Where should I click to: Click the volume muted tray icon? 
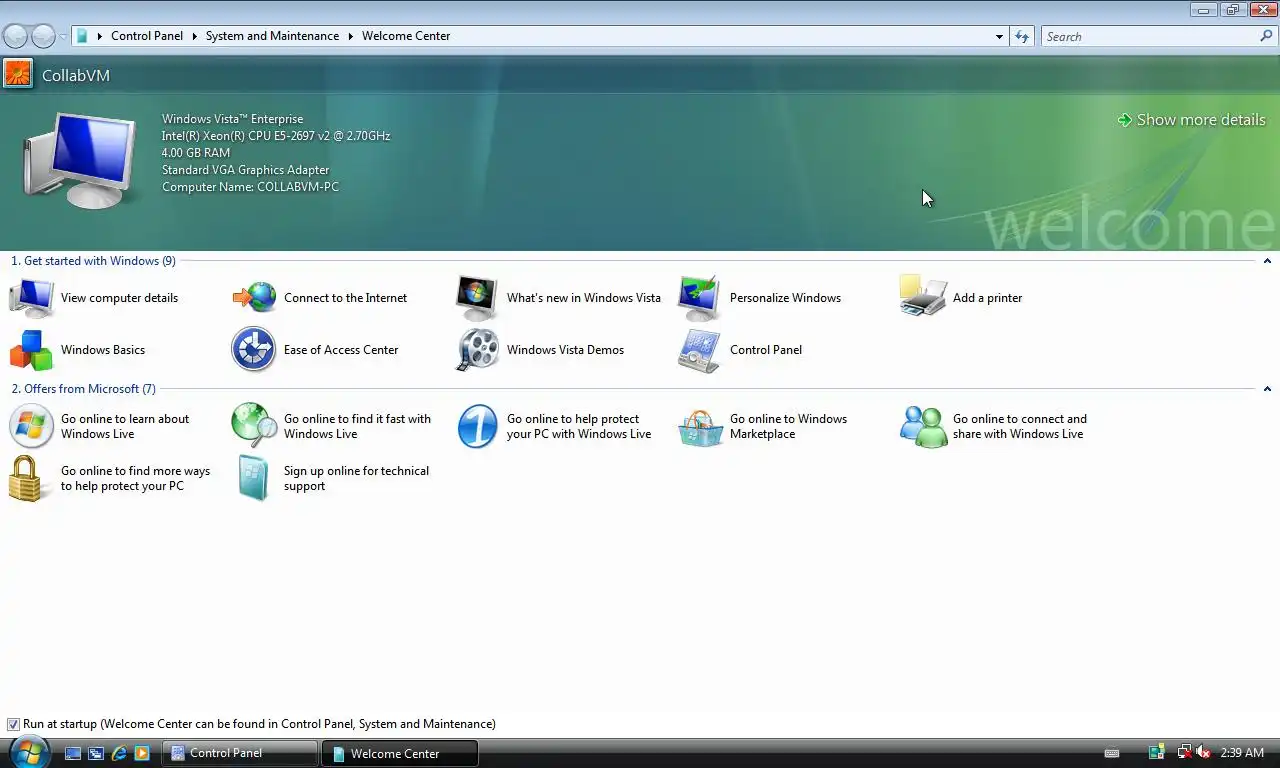[x=1203, y=753]
